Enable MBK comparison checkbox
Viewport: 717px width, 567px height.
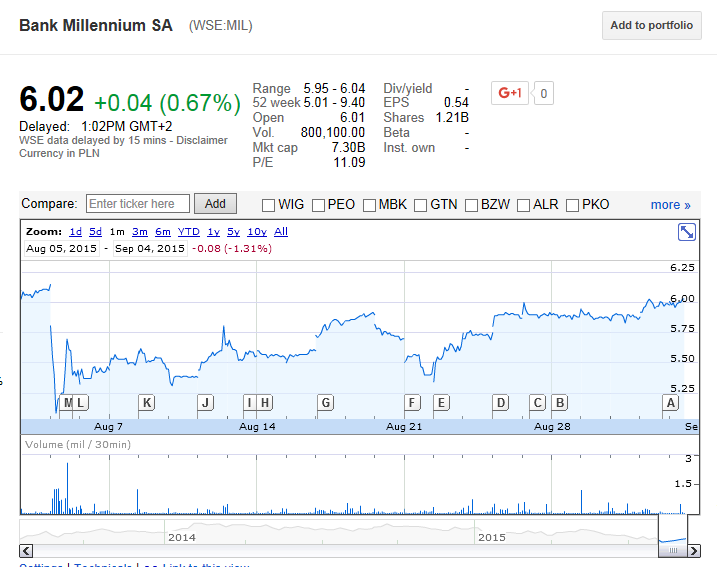[x=369, y=205]
